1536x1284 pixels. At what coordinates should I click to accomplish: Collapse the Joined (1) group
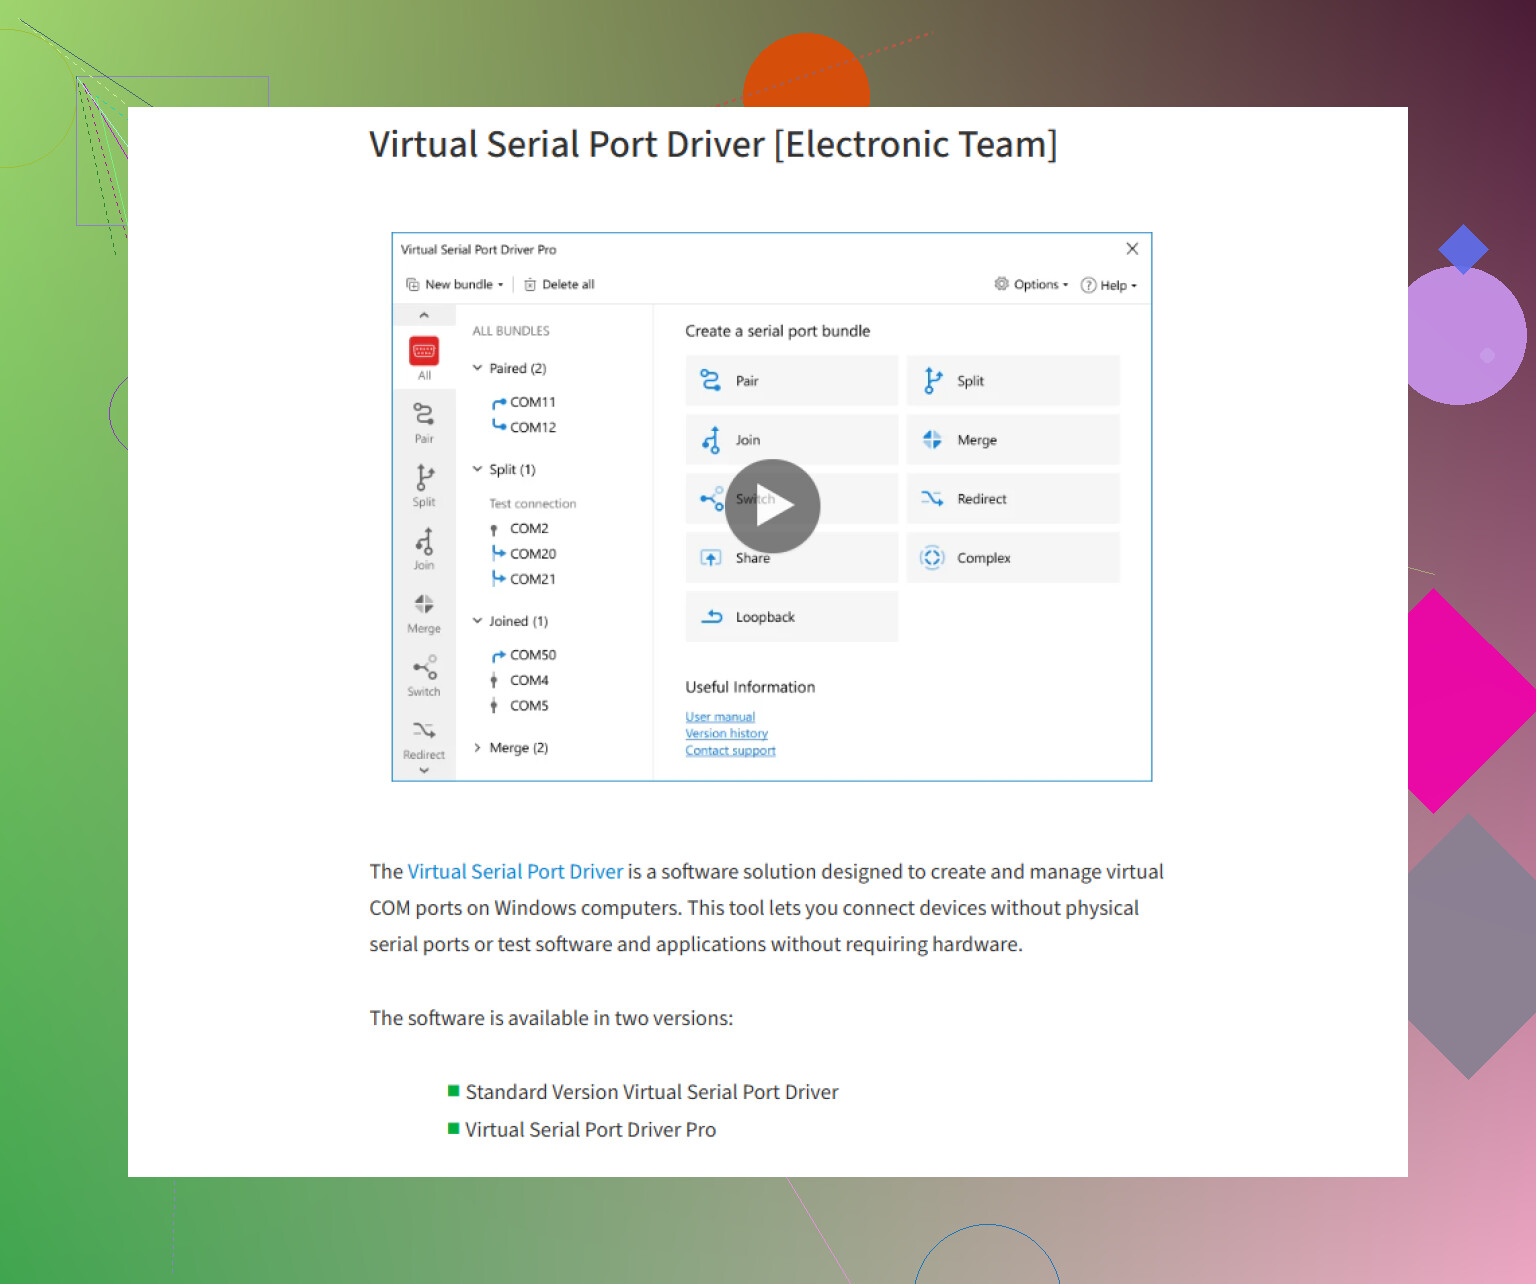click(478, 621)
